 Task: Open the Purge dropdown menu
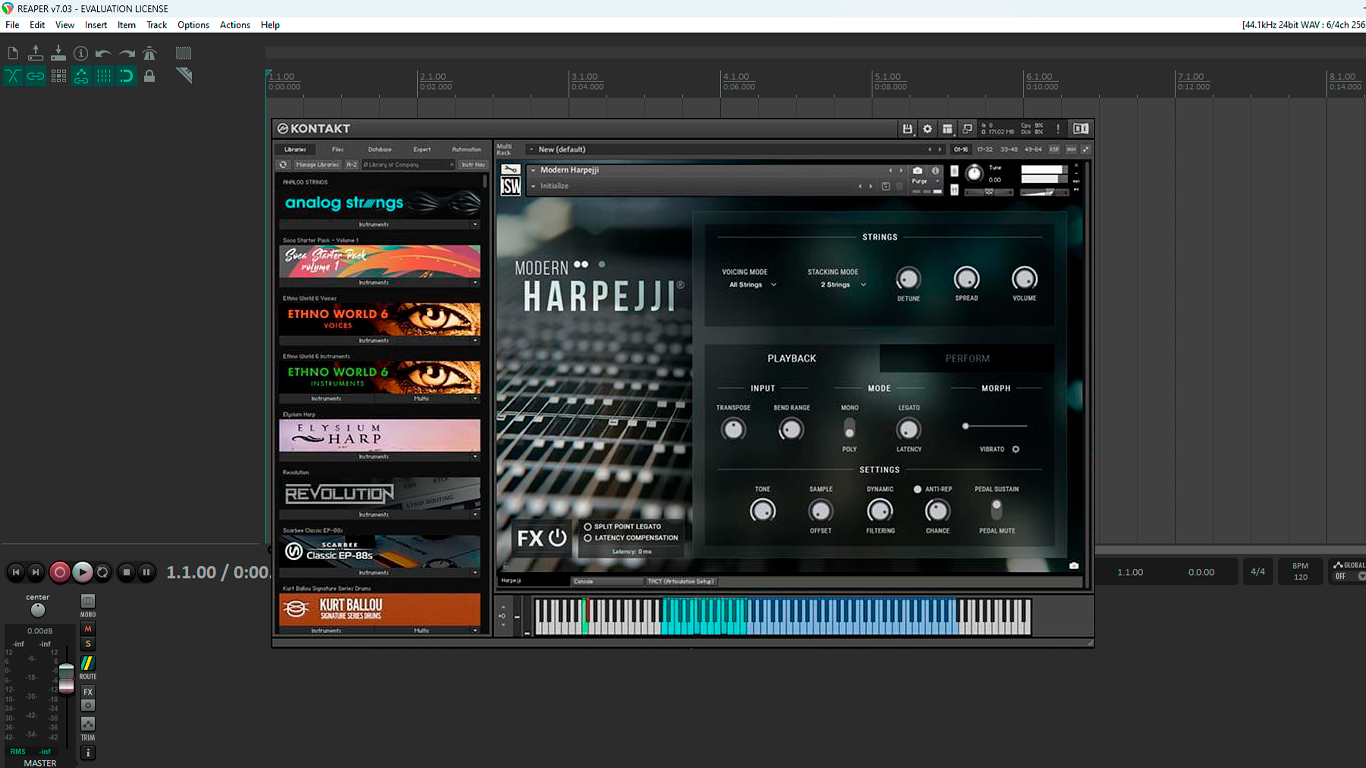pyautogui.click(x=925, y=181)
